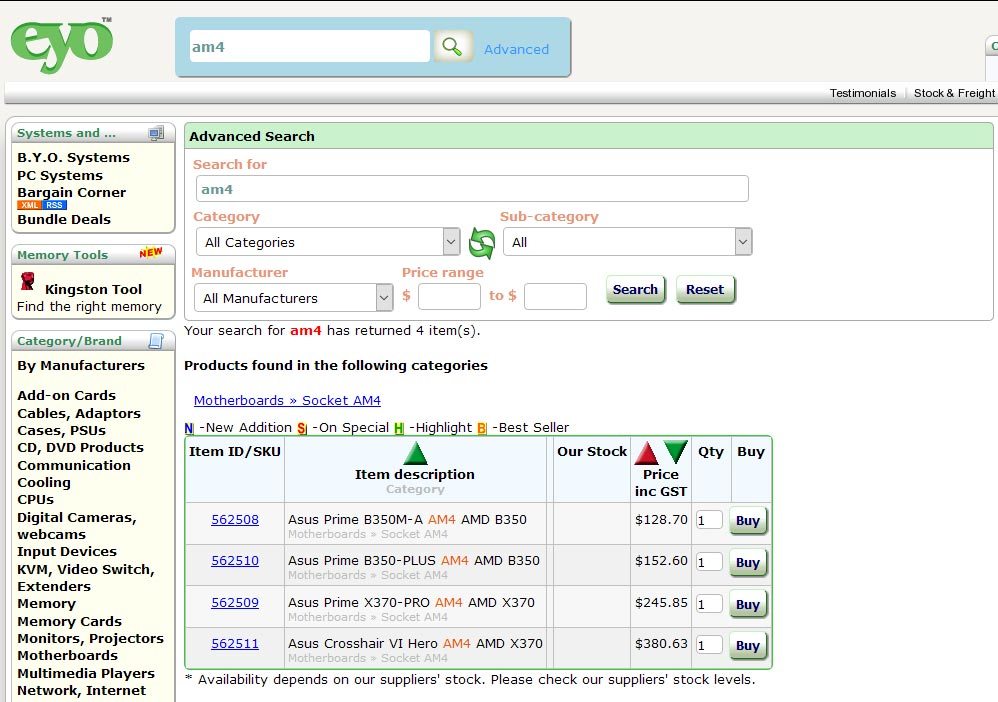Screen dimensions: 998x702
Task: Click the Reset button
Action: [705, 290]
